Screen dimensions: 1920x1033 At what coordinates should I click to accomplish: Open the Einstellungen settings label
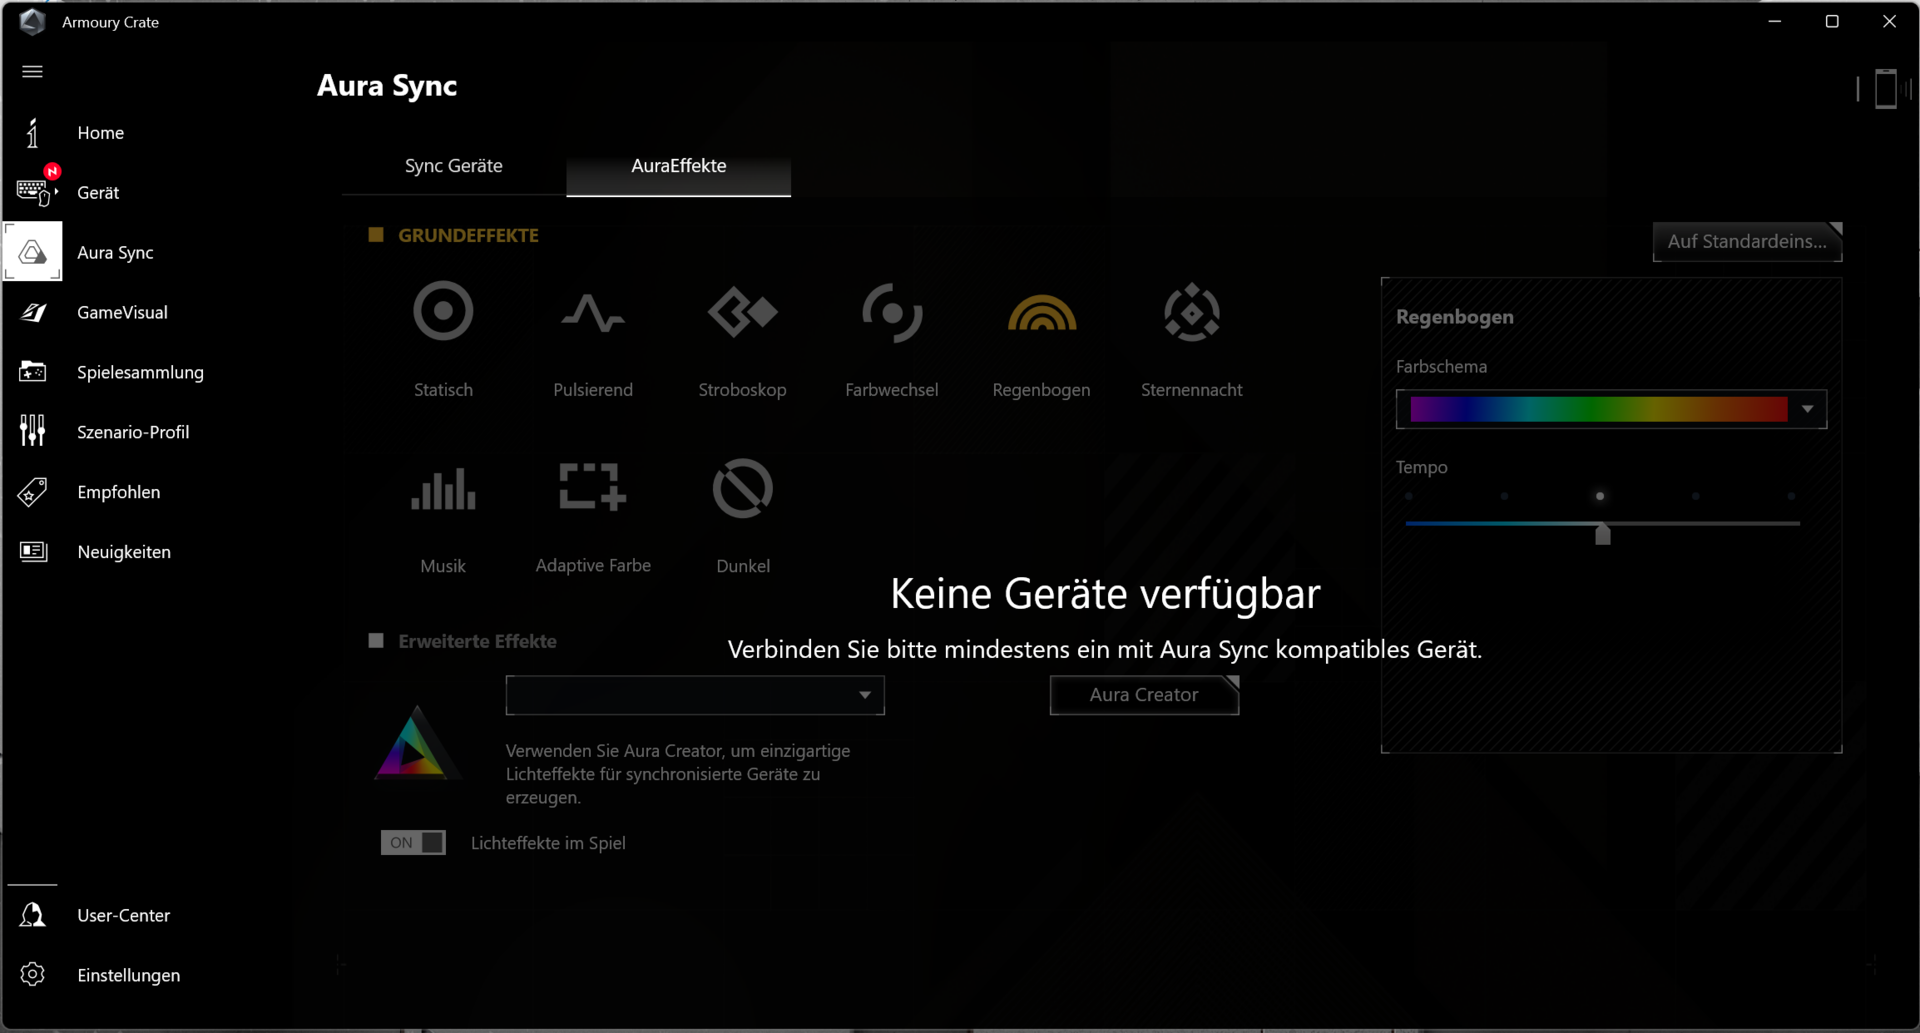129,975
